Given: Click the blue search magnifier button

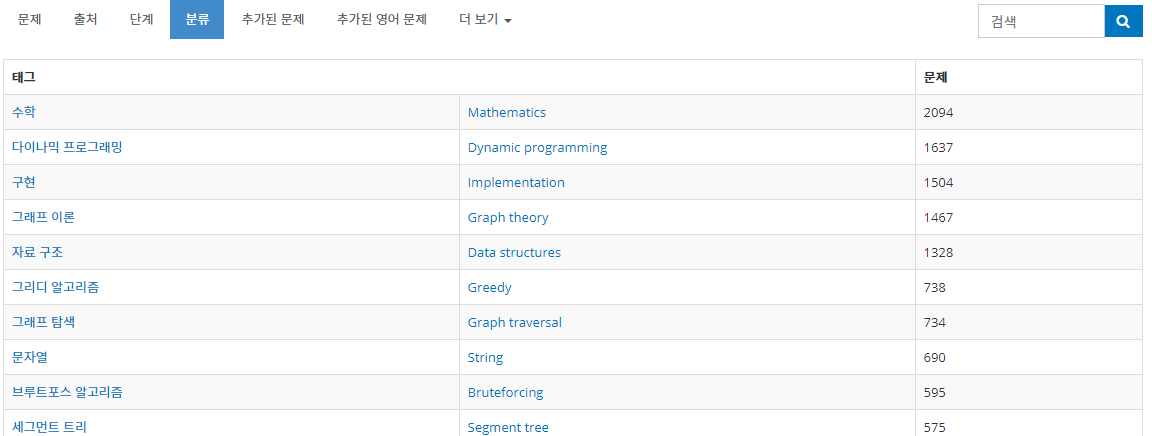Looking at the screenshot, I should 1123,21.
